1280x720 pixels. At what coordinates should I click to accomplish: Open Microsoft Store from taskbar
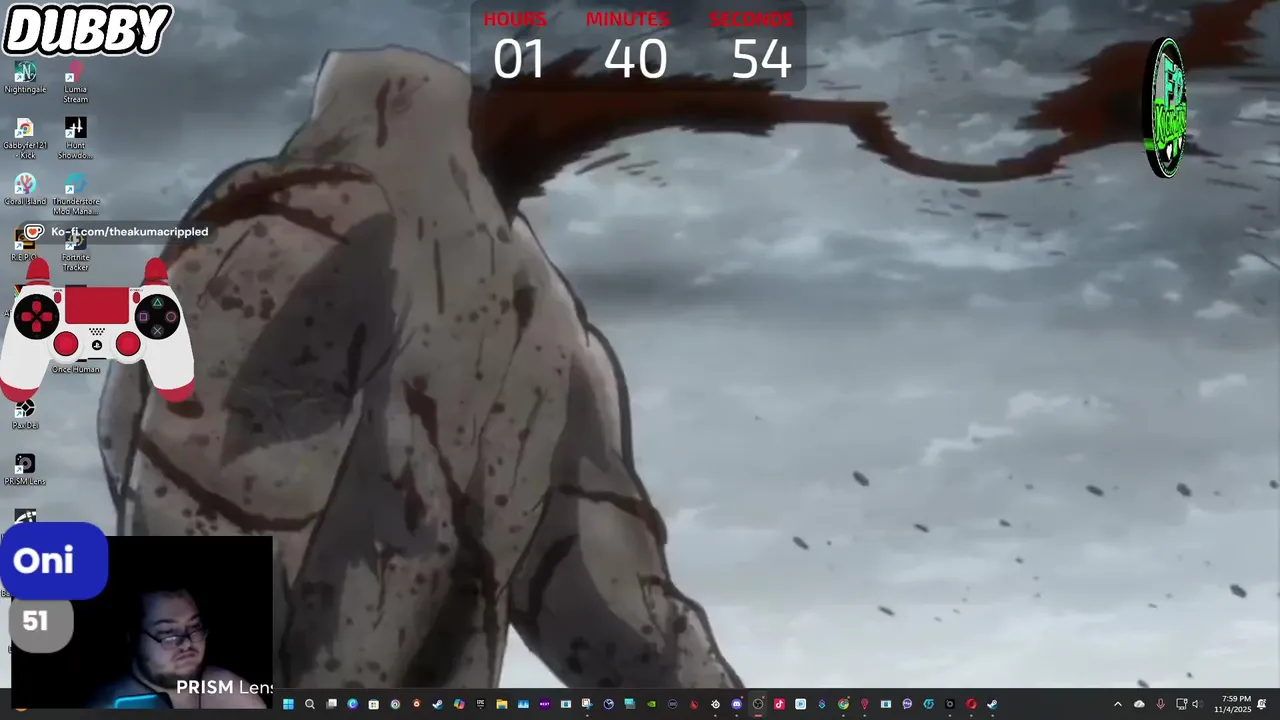pos(373,704)
